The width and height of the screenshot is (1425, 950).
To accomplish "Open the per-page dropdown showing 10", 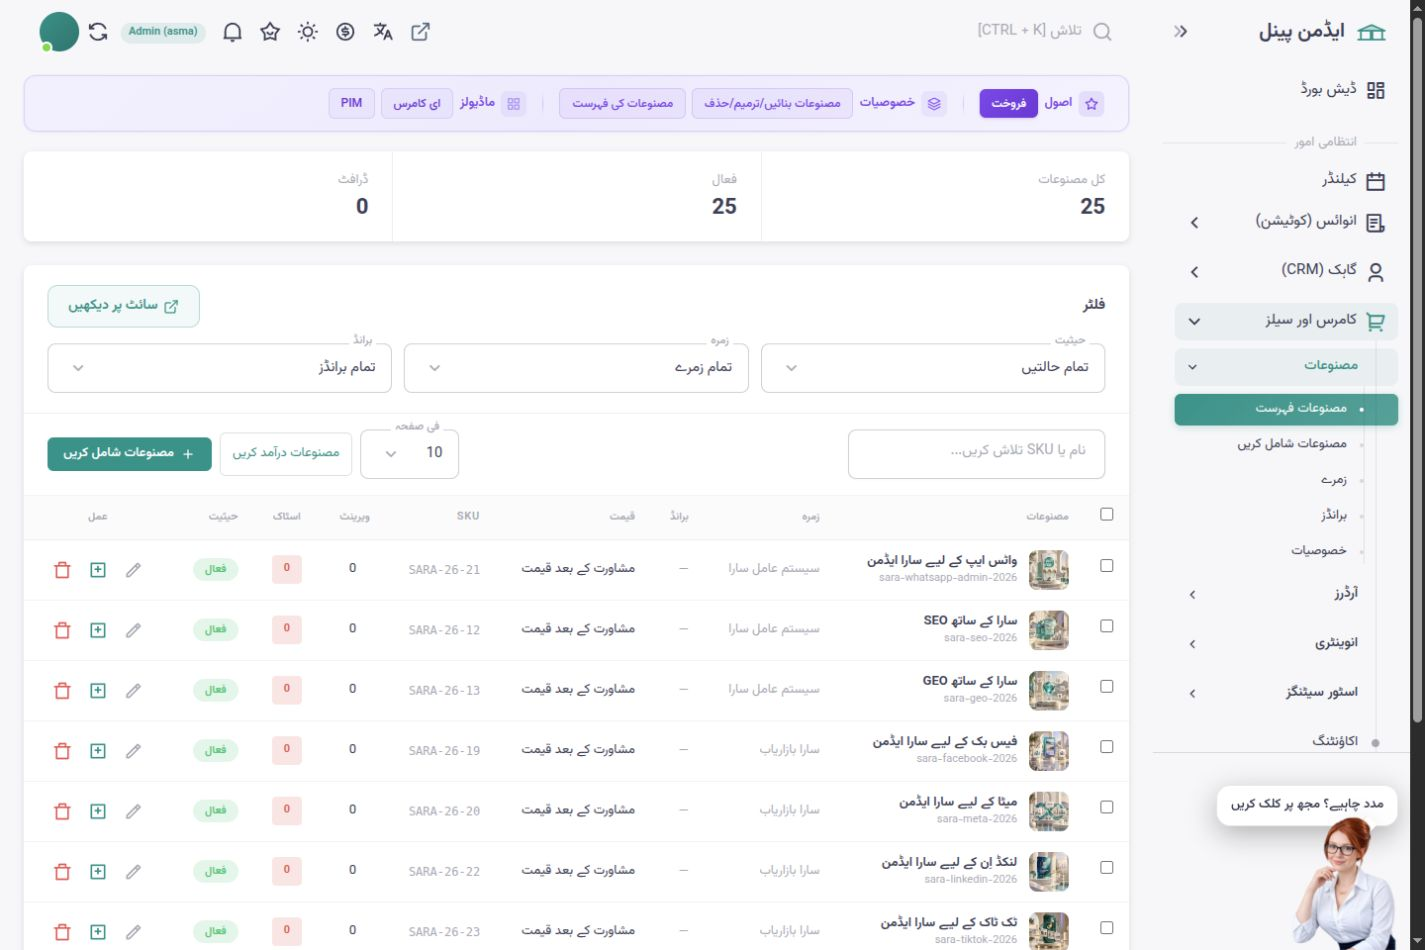I will pyautogui.click(x=409, y=453).
